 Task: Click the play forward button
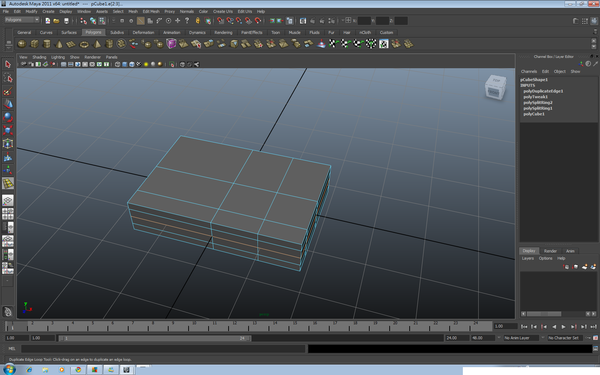click(563, 327)
